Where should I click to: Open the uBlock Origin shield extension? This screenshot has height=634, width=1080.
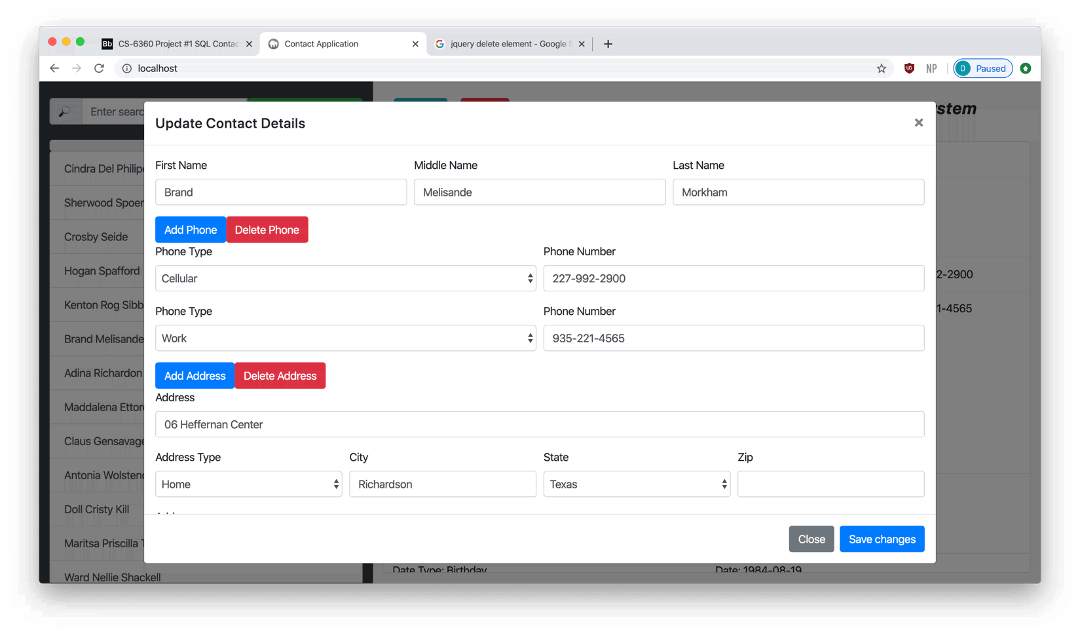[x=908, y=68]
